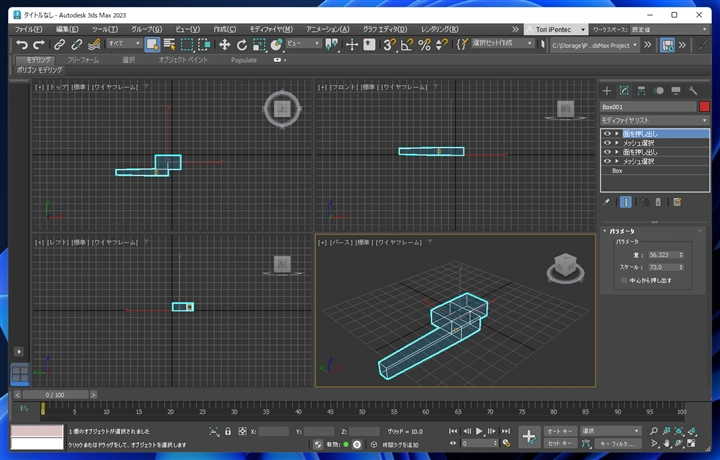
Task: Activate the Select and Move tool
Action: 224,45
